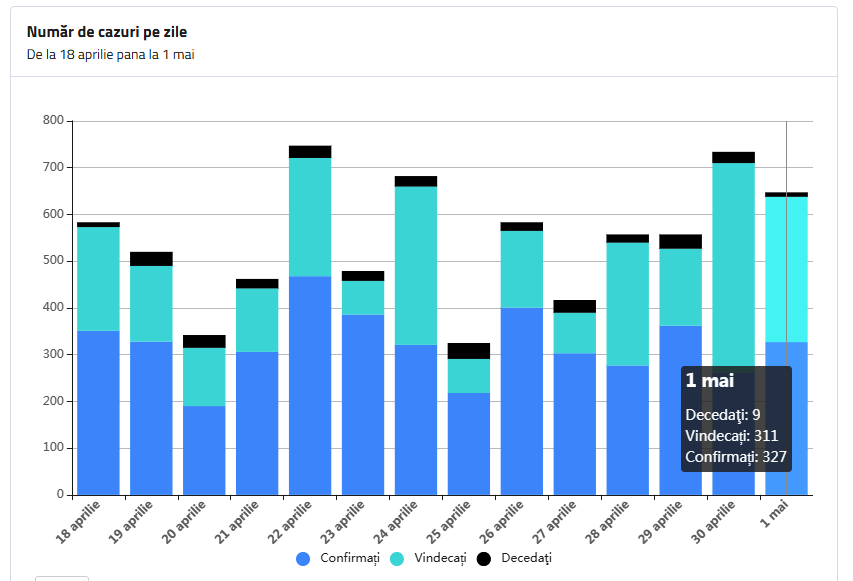Click the Decedați legend label text
853x581 pixels.
tap(526, 558)
